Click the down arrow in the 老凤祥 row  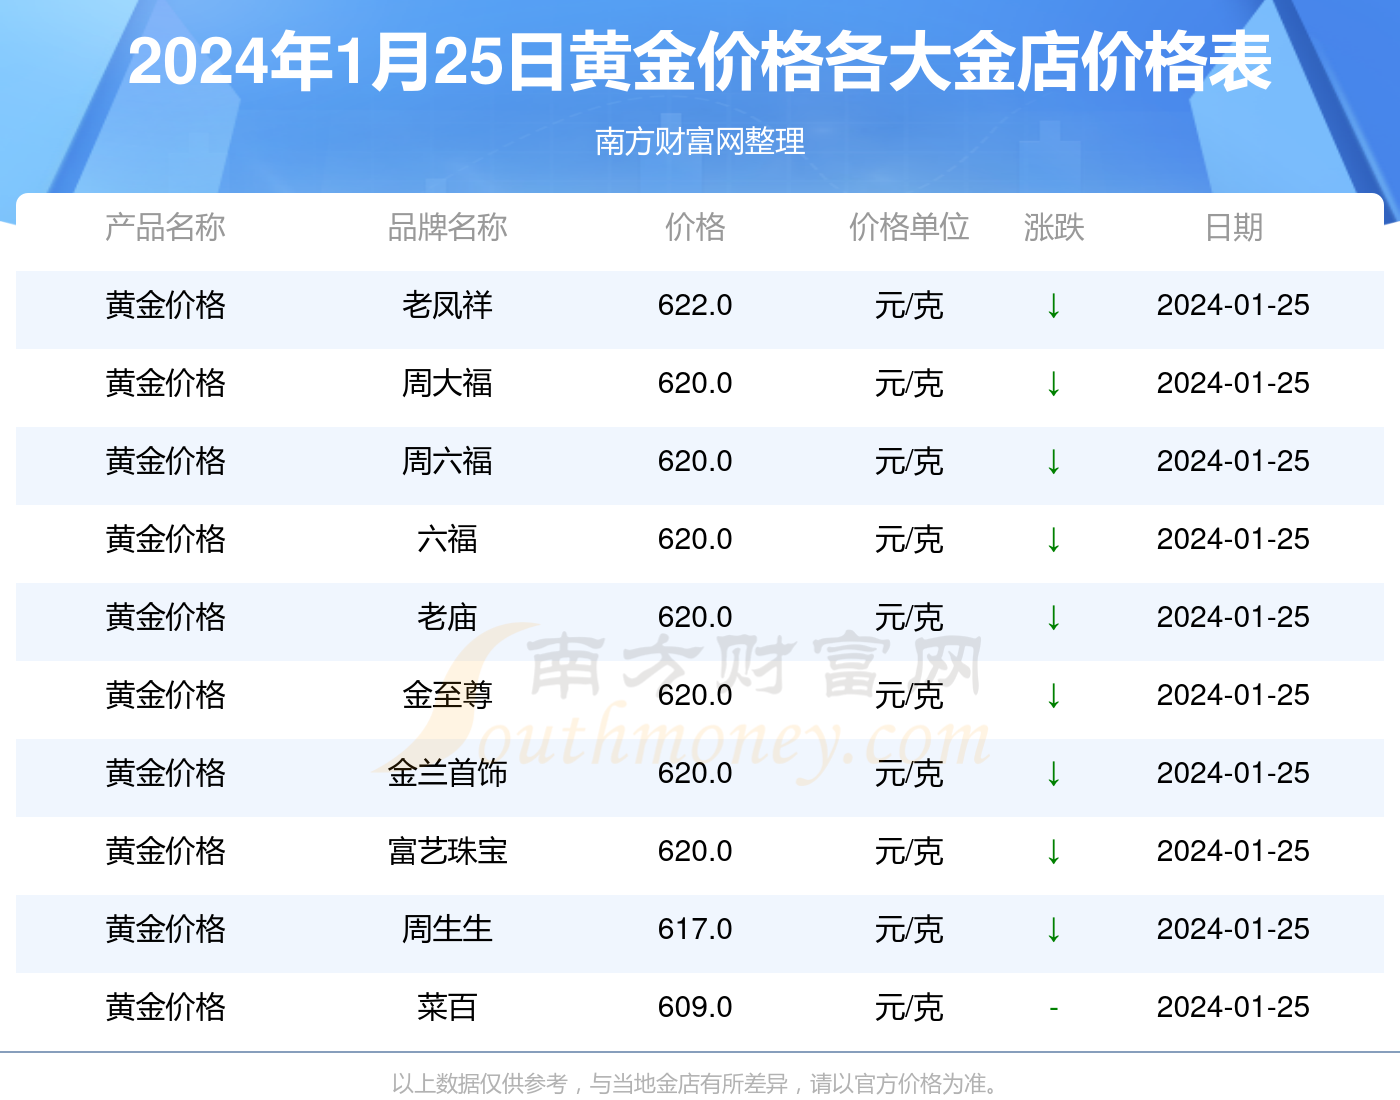coord(1054,307)
